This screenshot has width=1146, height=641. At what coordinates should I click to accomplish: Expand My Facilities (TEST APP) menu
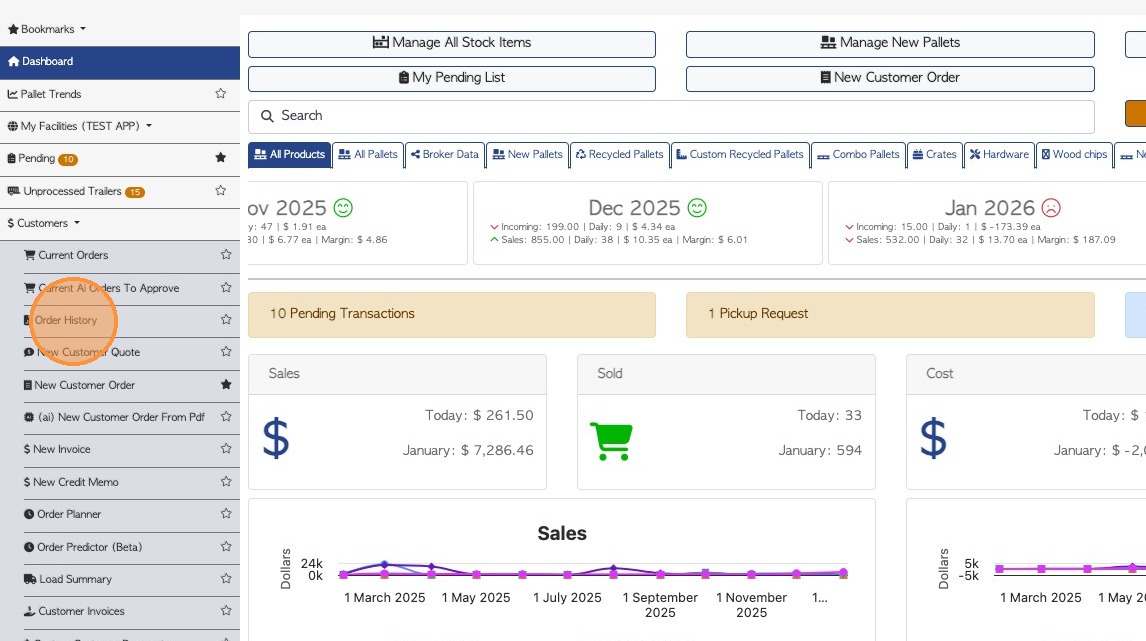[80, 126]
